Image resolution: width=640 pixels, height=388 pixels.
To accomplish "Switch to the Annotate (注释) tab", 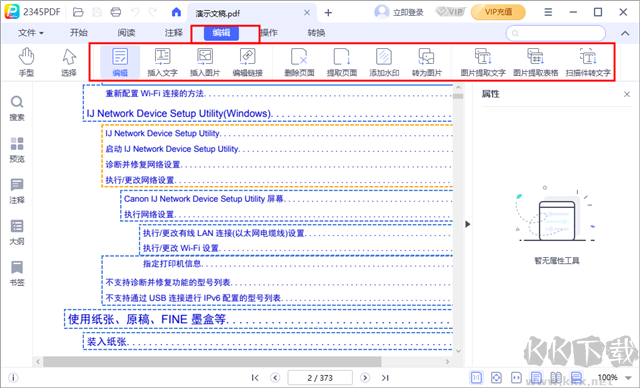I will point(173,33).
